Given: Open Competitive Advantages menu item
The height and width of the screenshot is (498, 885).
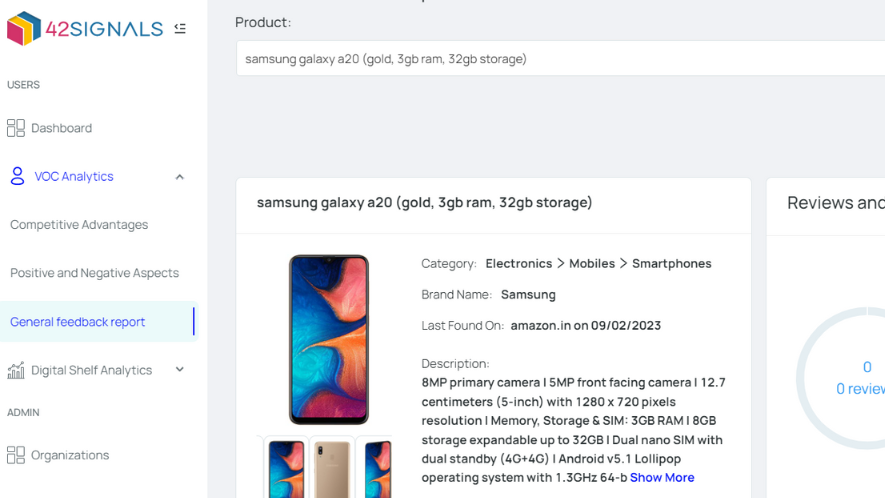Looking at the screenshot, I should (79, 225).
